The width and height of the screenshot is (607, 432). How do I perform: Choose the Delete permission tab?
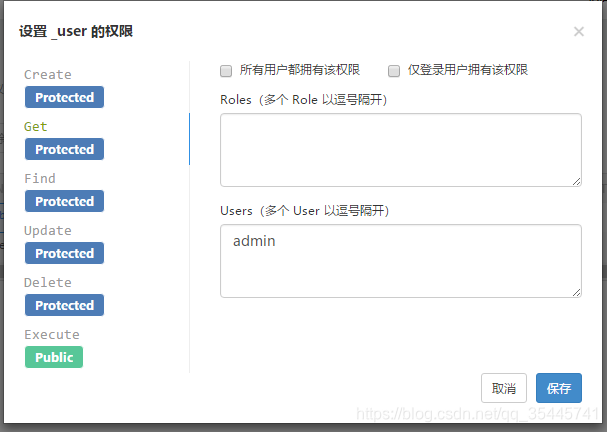coord(48,283)
